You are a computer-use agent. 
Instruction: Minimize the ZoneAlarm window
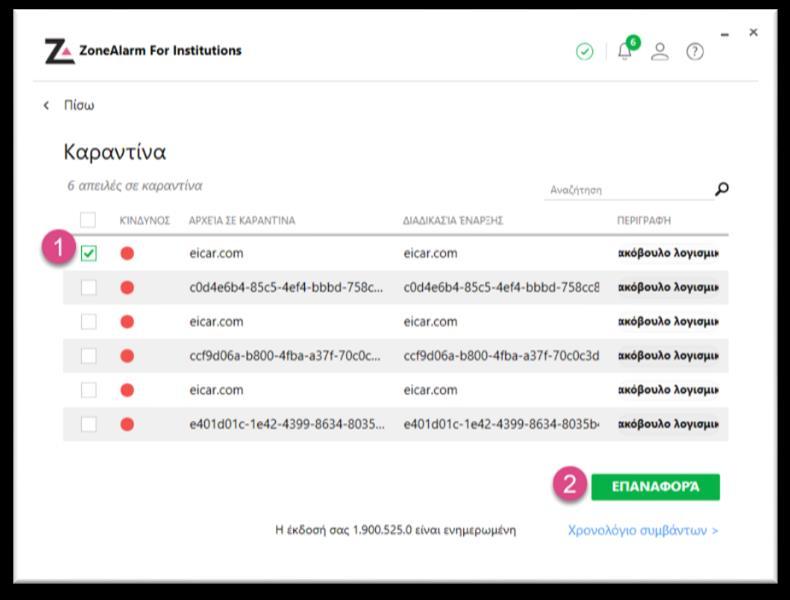coord(725,35)
